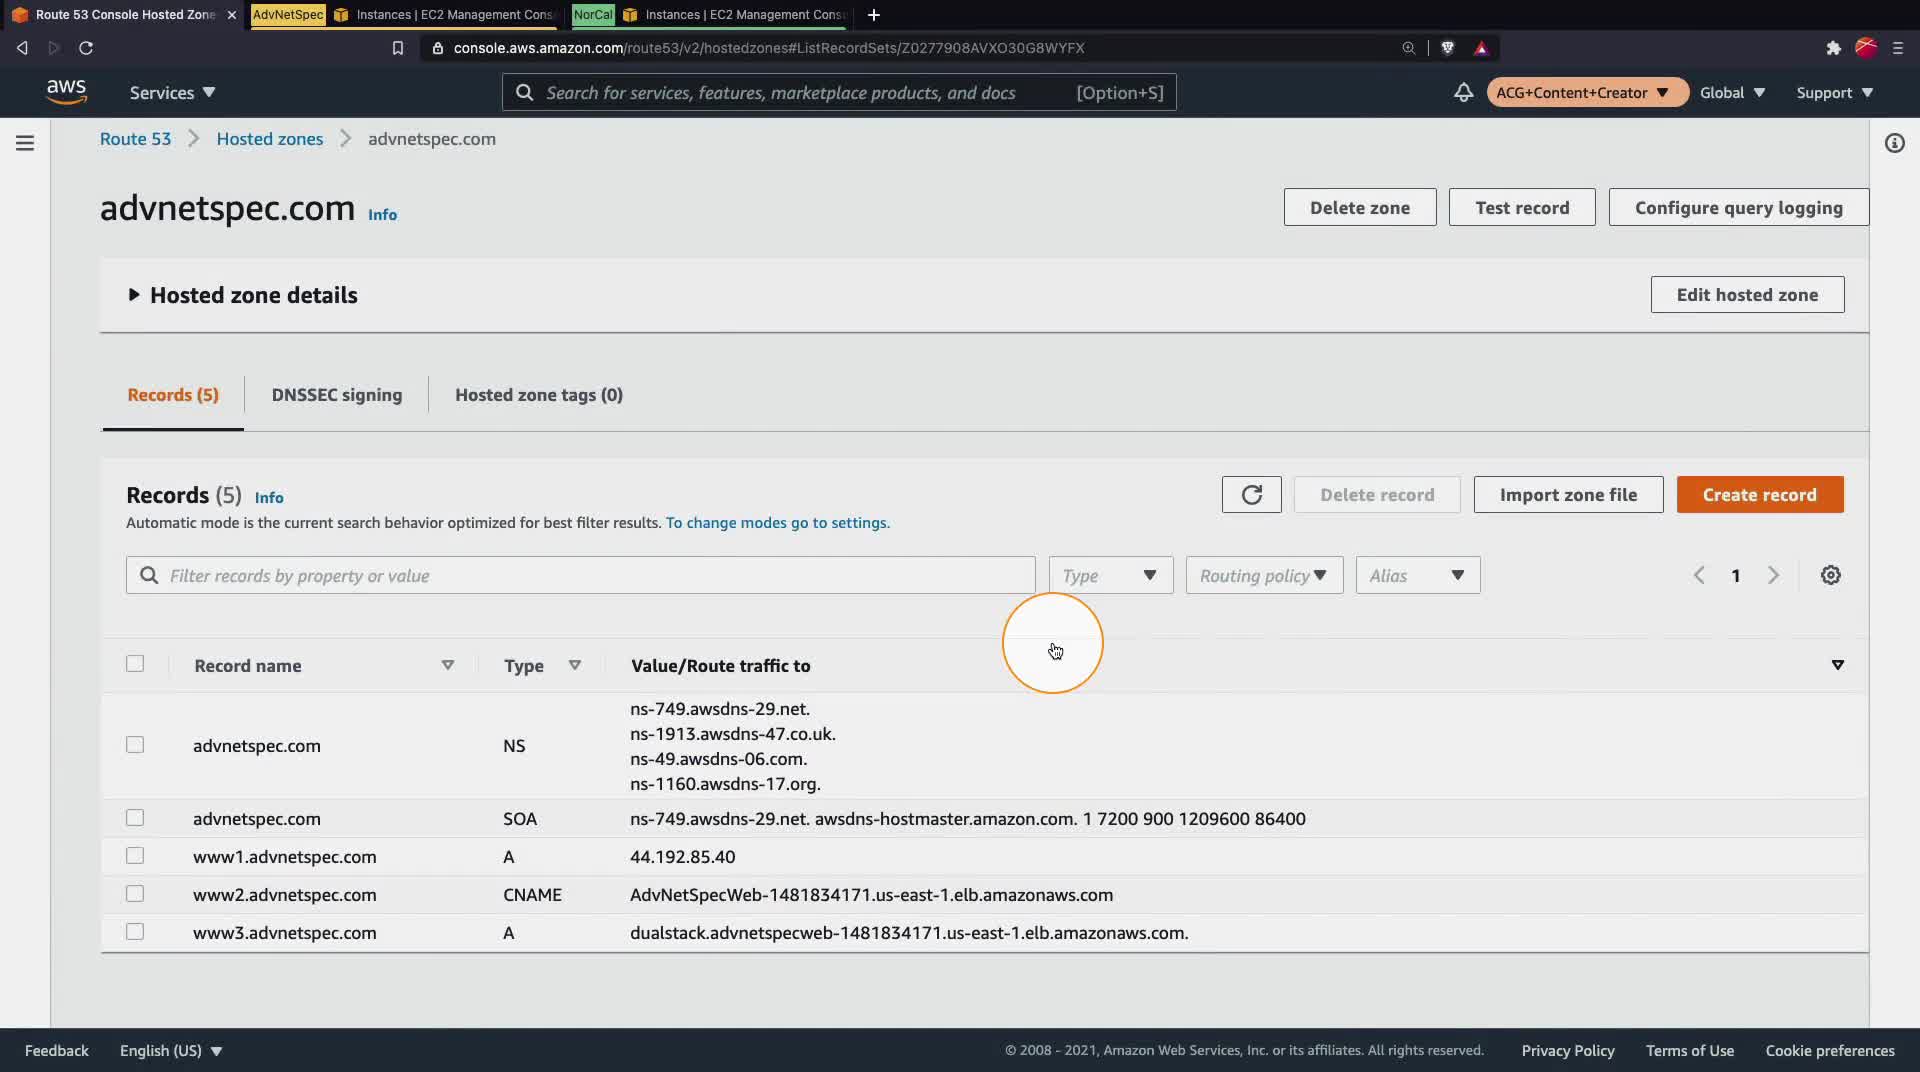Open the Type filter dropdown
Image resolution: width=1920 pixels, height=1072 pixels.
click(1110, 575)
